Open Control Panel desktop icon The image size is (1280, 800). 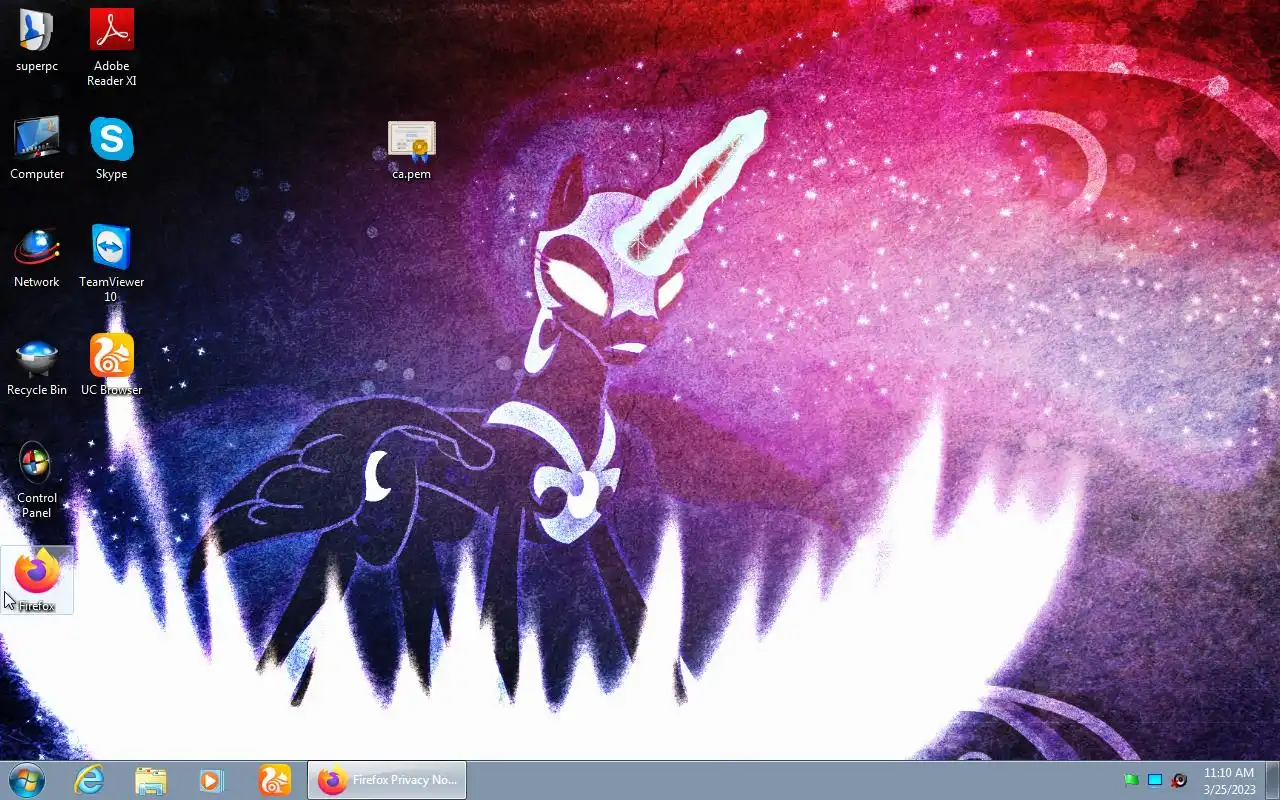[x=37, y=480]
